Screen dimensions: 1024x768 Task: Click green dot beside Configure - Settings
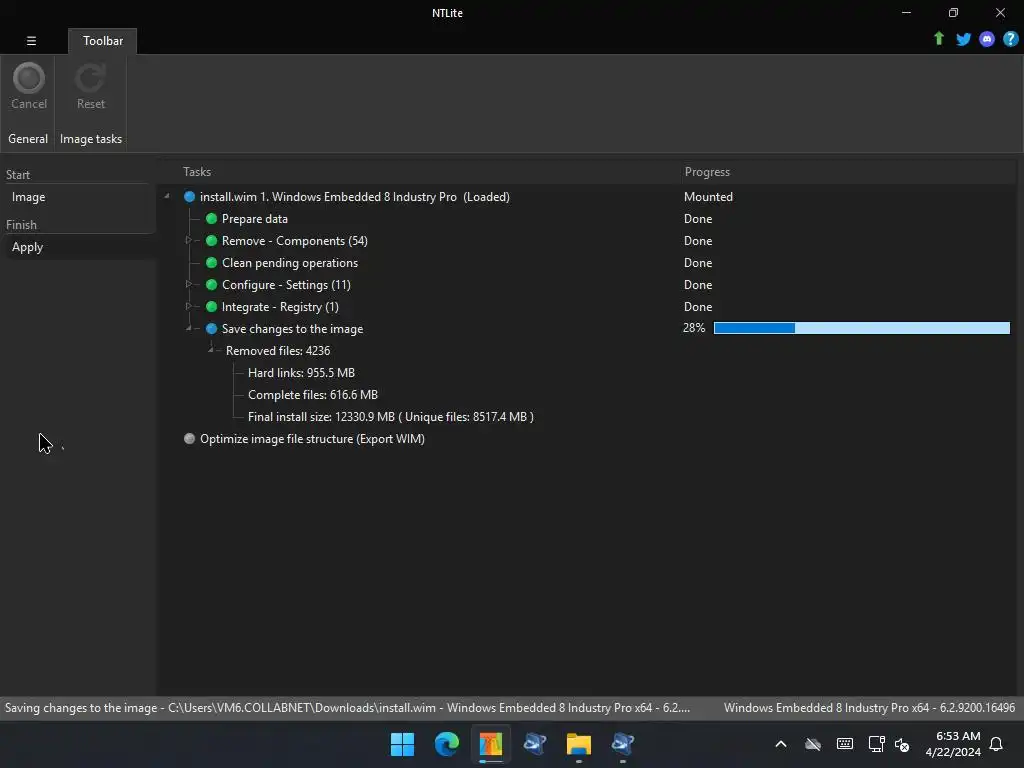pos(211,285)
